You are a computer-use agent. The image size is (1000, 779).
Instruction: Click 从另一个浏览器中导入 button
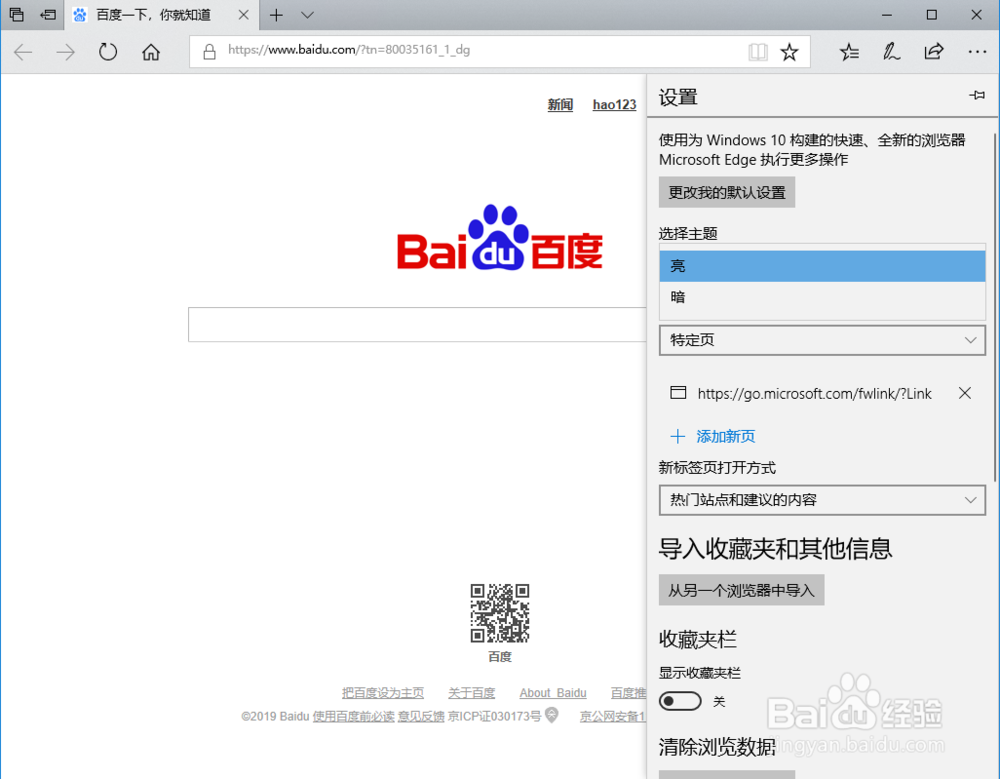[x=741, y=590]
